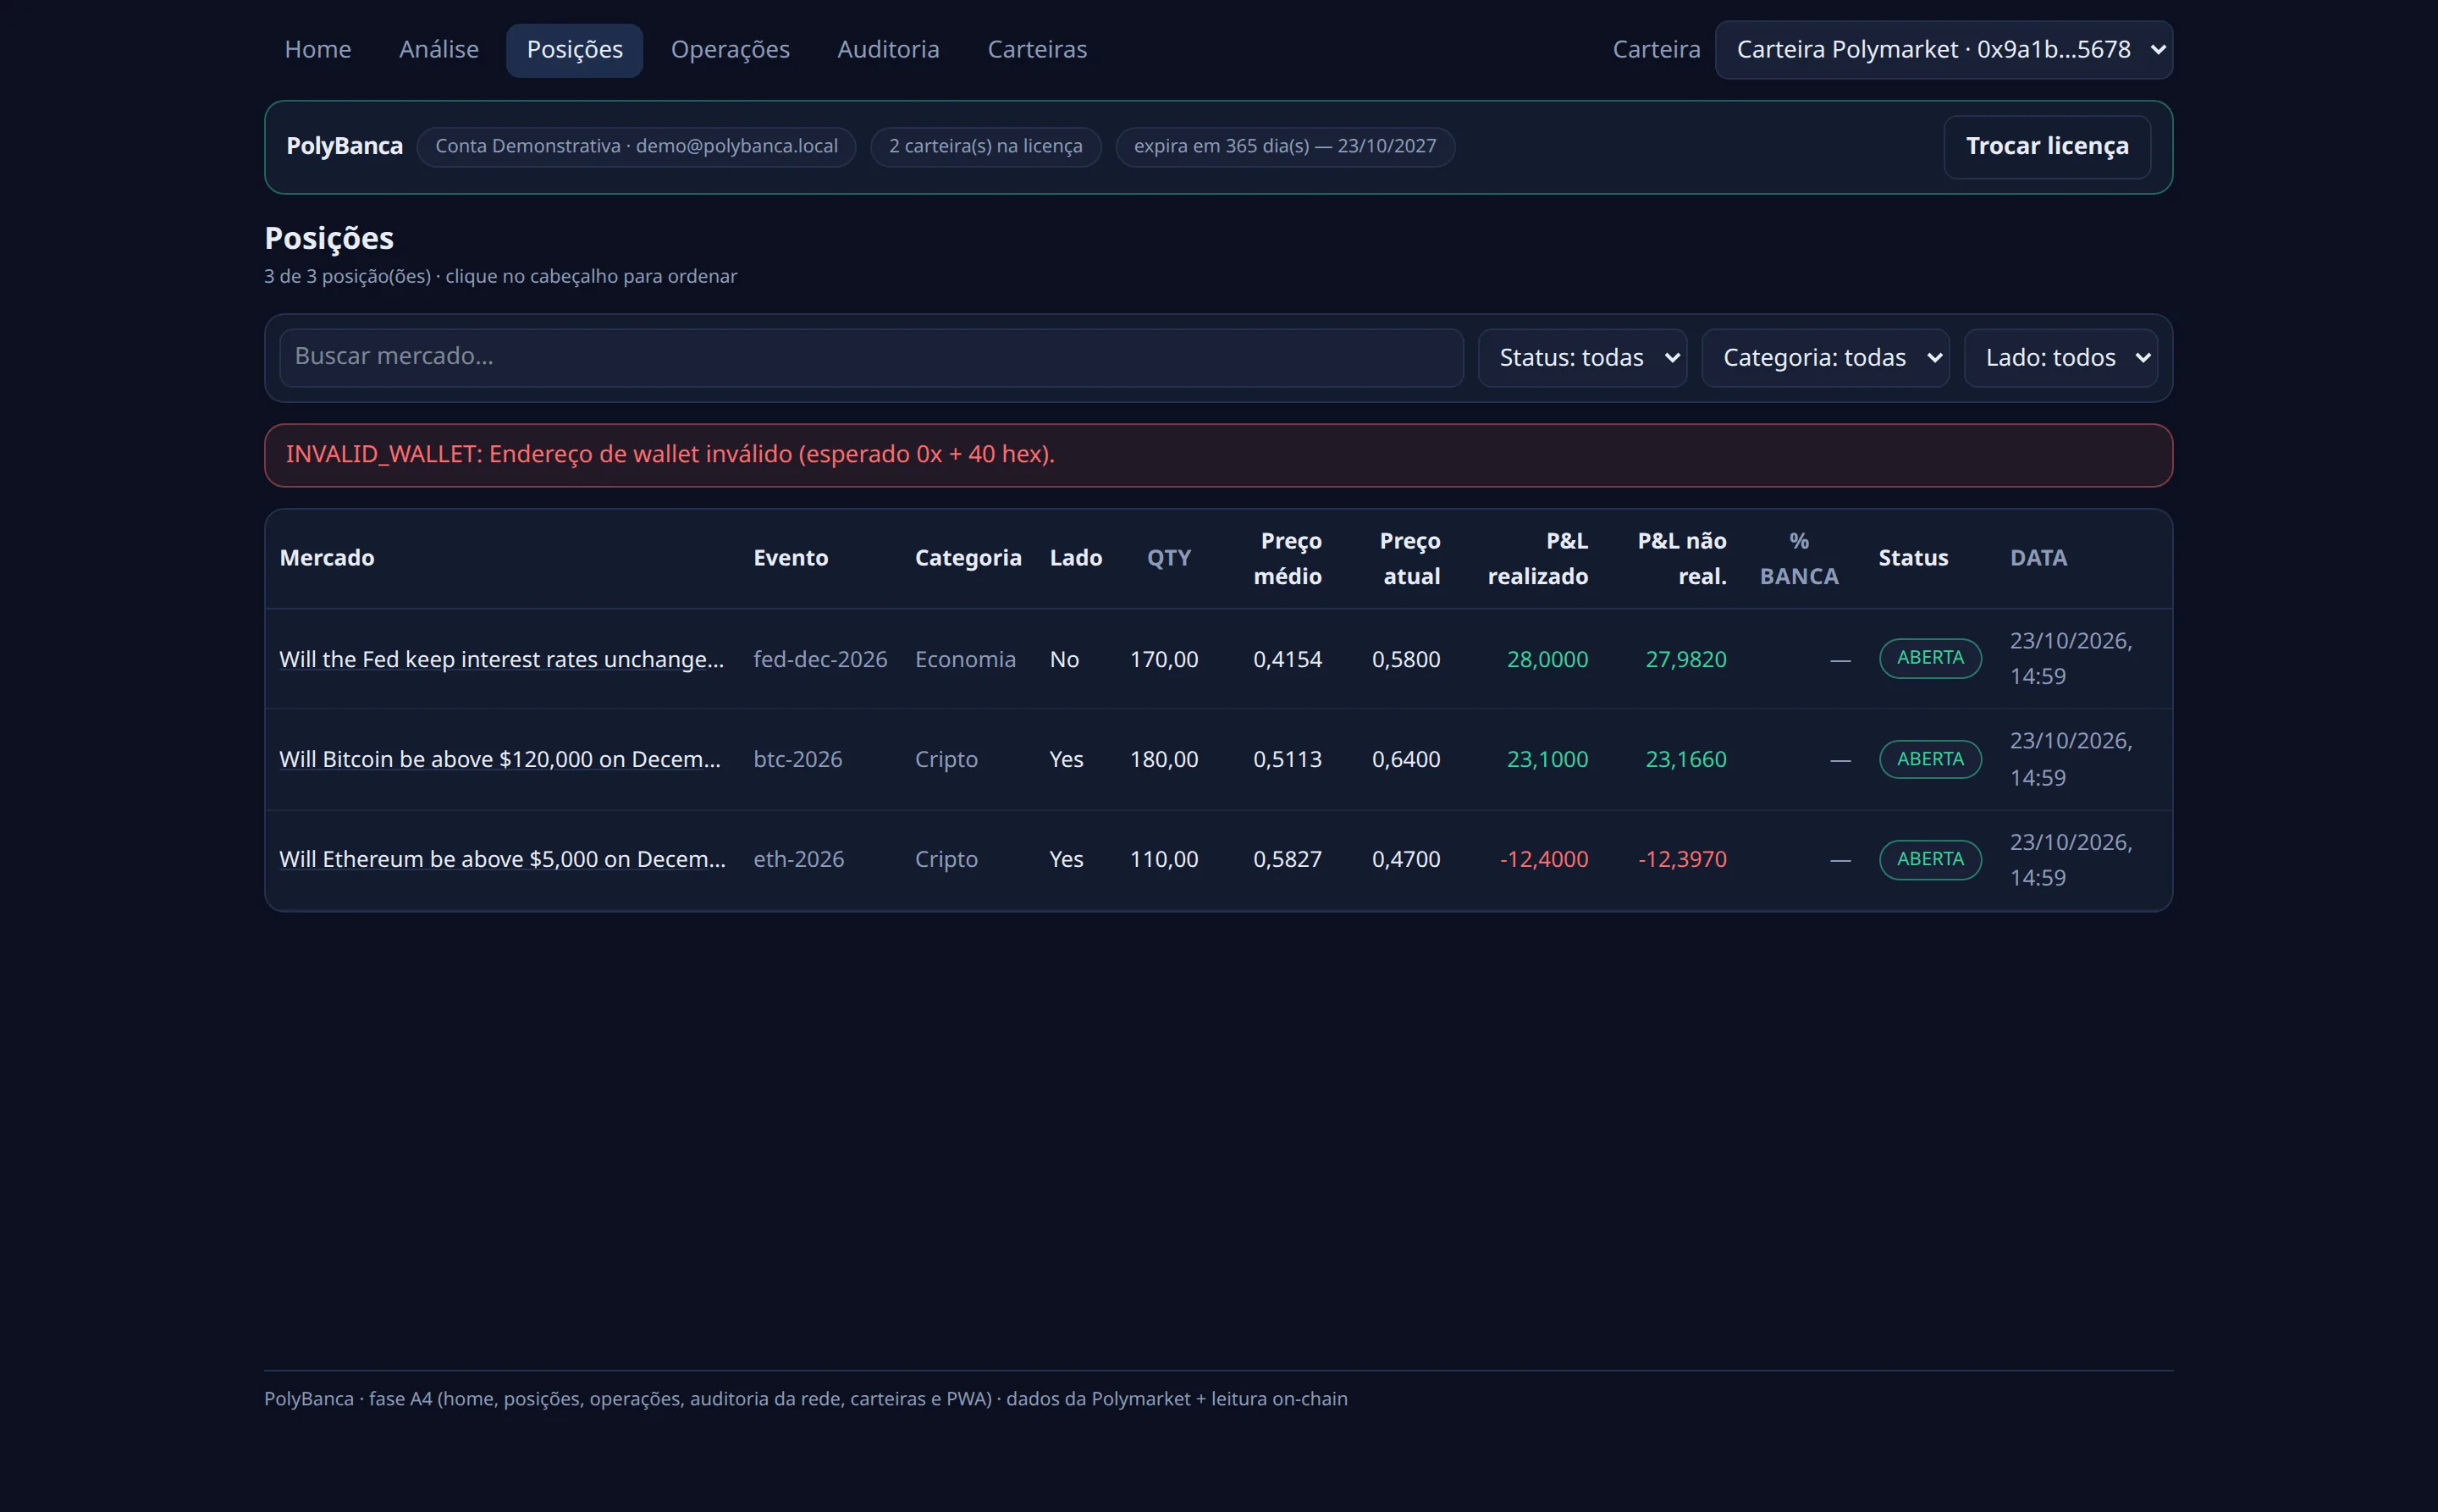
Task: Open the Fed interest rates market link
Action: [501, 659]
